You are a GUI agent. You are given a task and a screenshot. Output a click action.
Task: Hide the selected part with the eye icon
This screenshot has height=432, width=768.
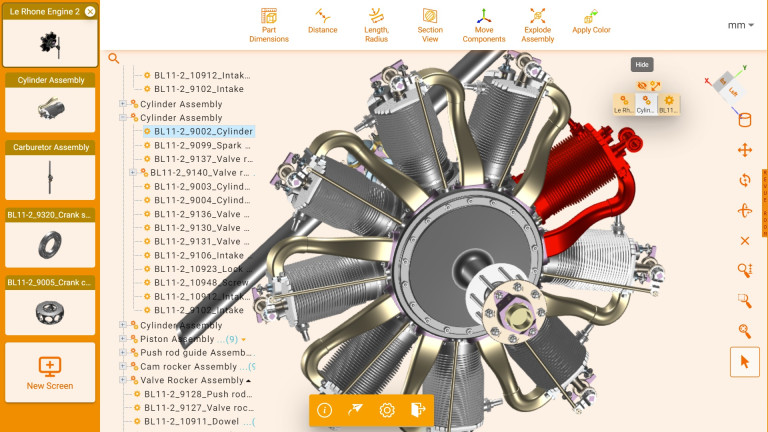pyautogui.click(x=642, y=86)
